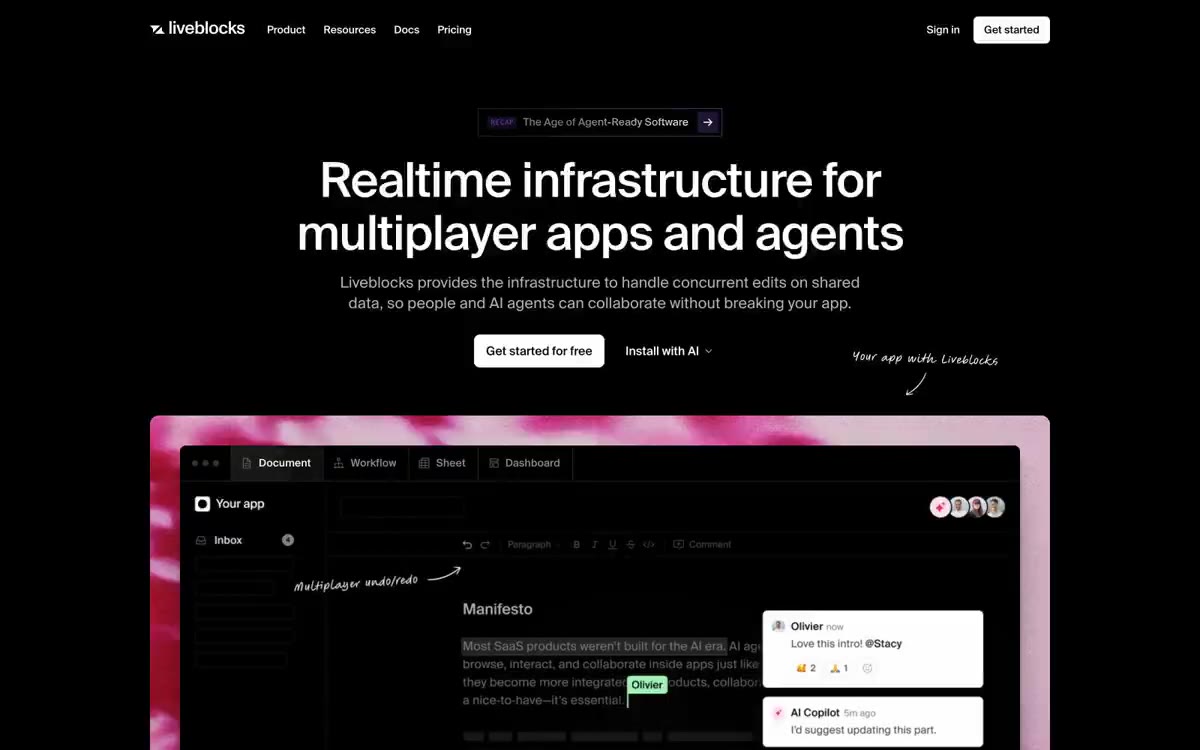
Task: Click the Comment button in editor toolbar
Action: (703, 545)
